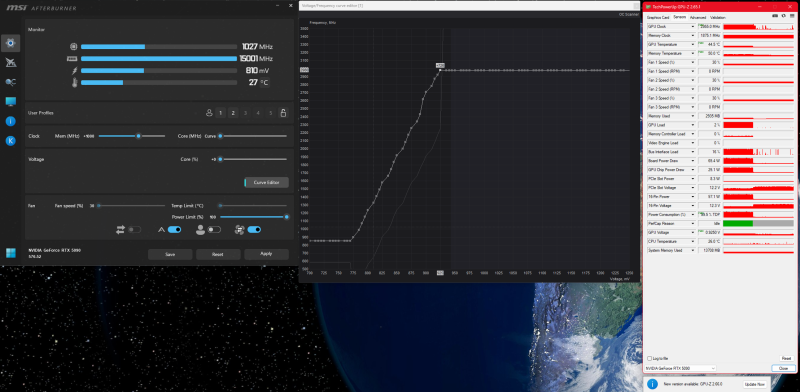Open GPU-Z hamburger menu icon
The width and height of the screenshot is (800, 392).
791,17
